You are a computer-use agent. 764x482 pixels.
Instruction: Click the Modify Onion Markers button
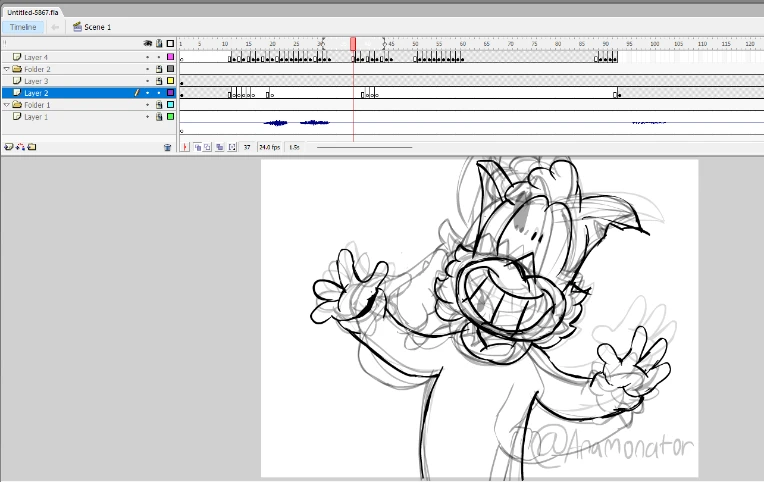point(232,147)
